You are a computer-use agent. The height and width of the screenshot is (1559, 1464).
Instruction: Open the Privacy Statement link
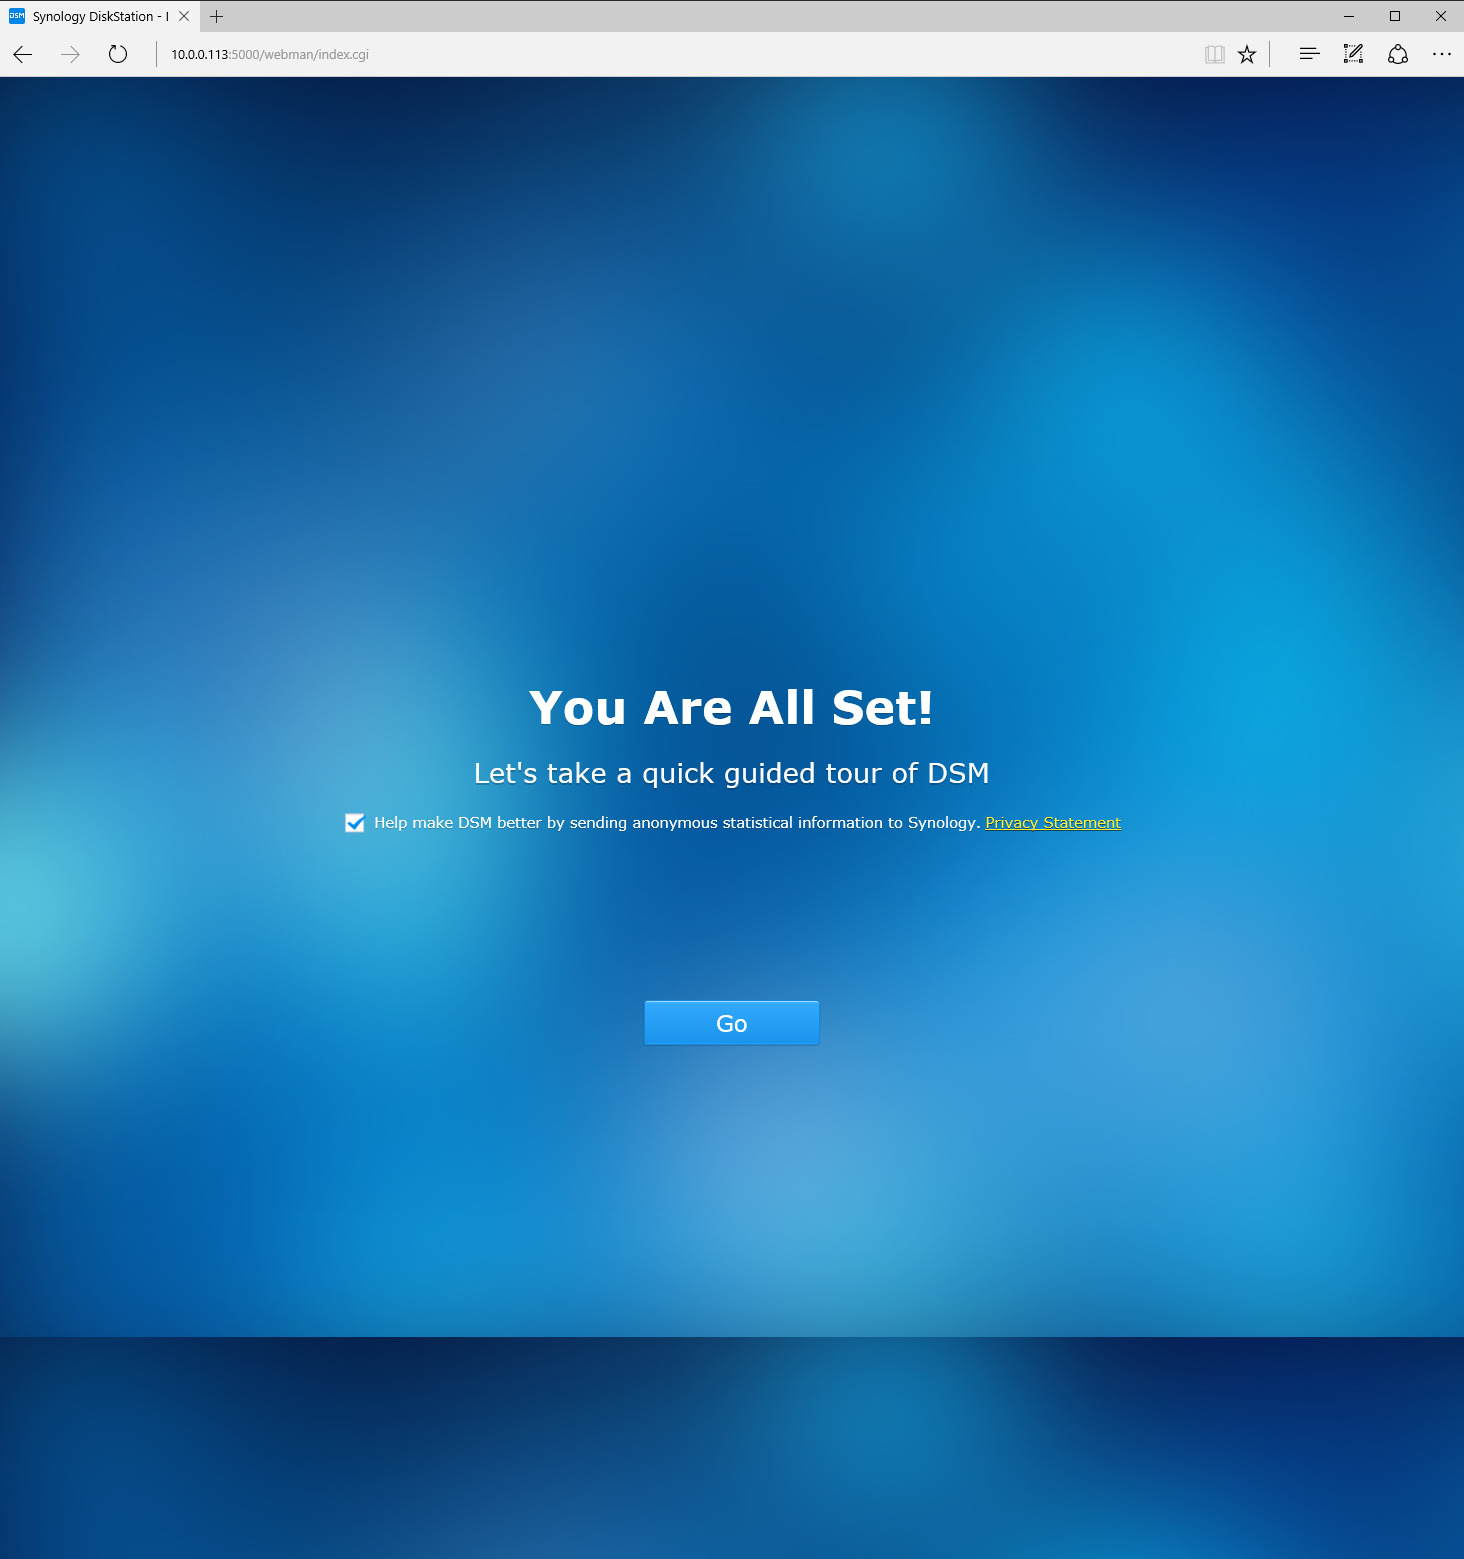coord(1052,823)
